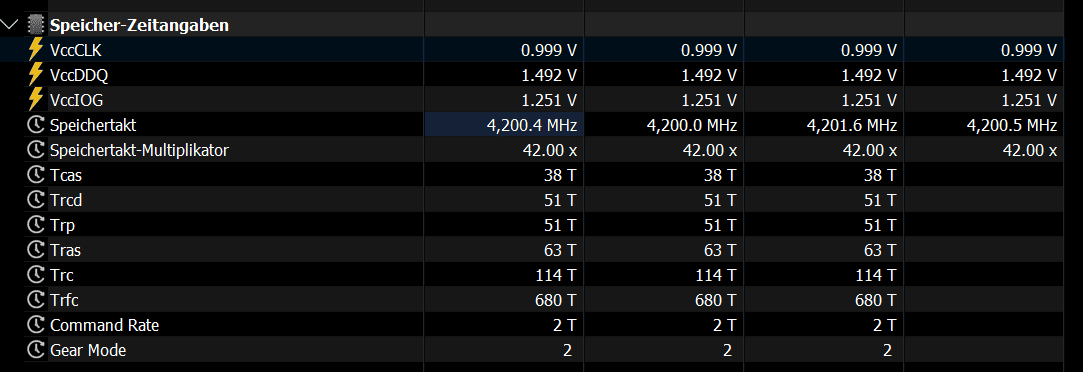
Task: Click the last-column 1.492 V VccDDQ value
Action: (x=1029, y=75)
